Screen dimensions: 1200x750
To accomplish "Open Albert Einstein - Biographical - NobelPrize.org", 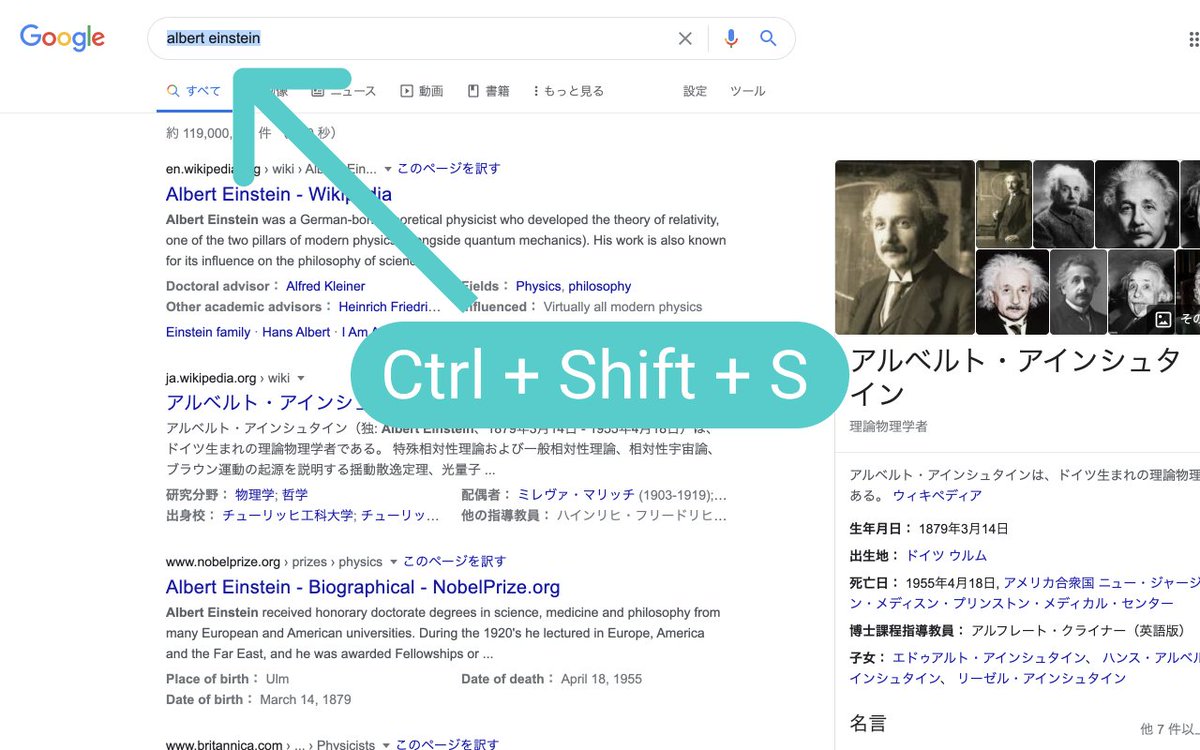I will point(363,587).
